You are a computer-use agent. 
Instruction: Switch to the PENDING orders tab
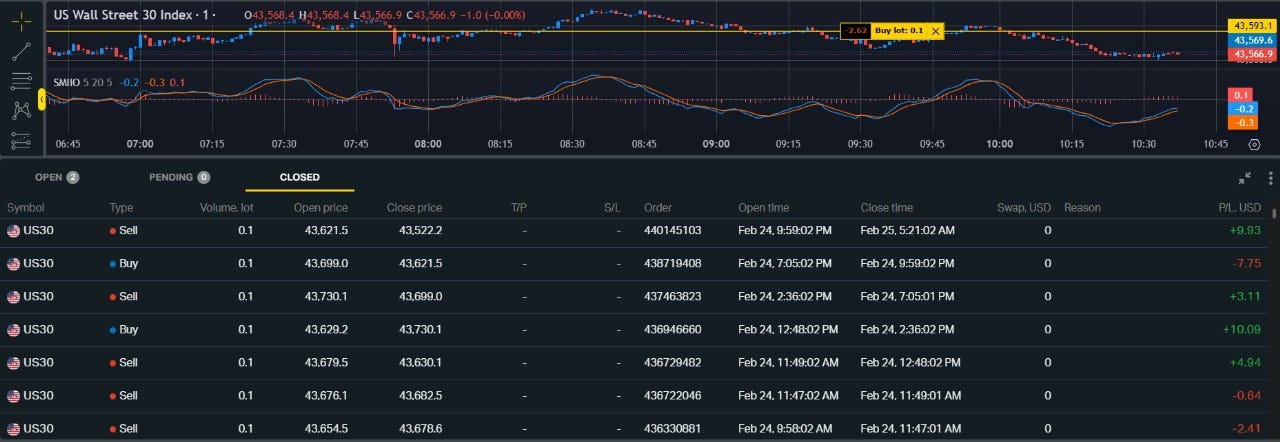coord(179,177)
